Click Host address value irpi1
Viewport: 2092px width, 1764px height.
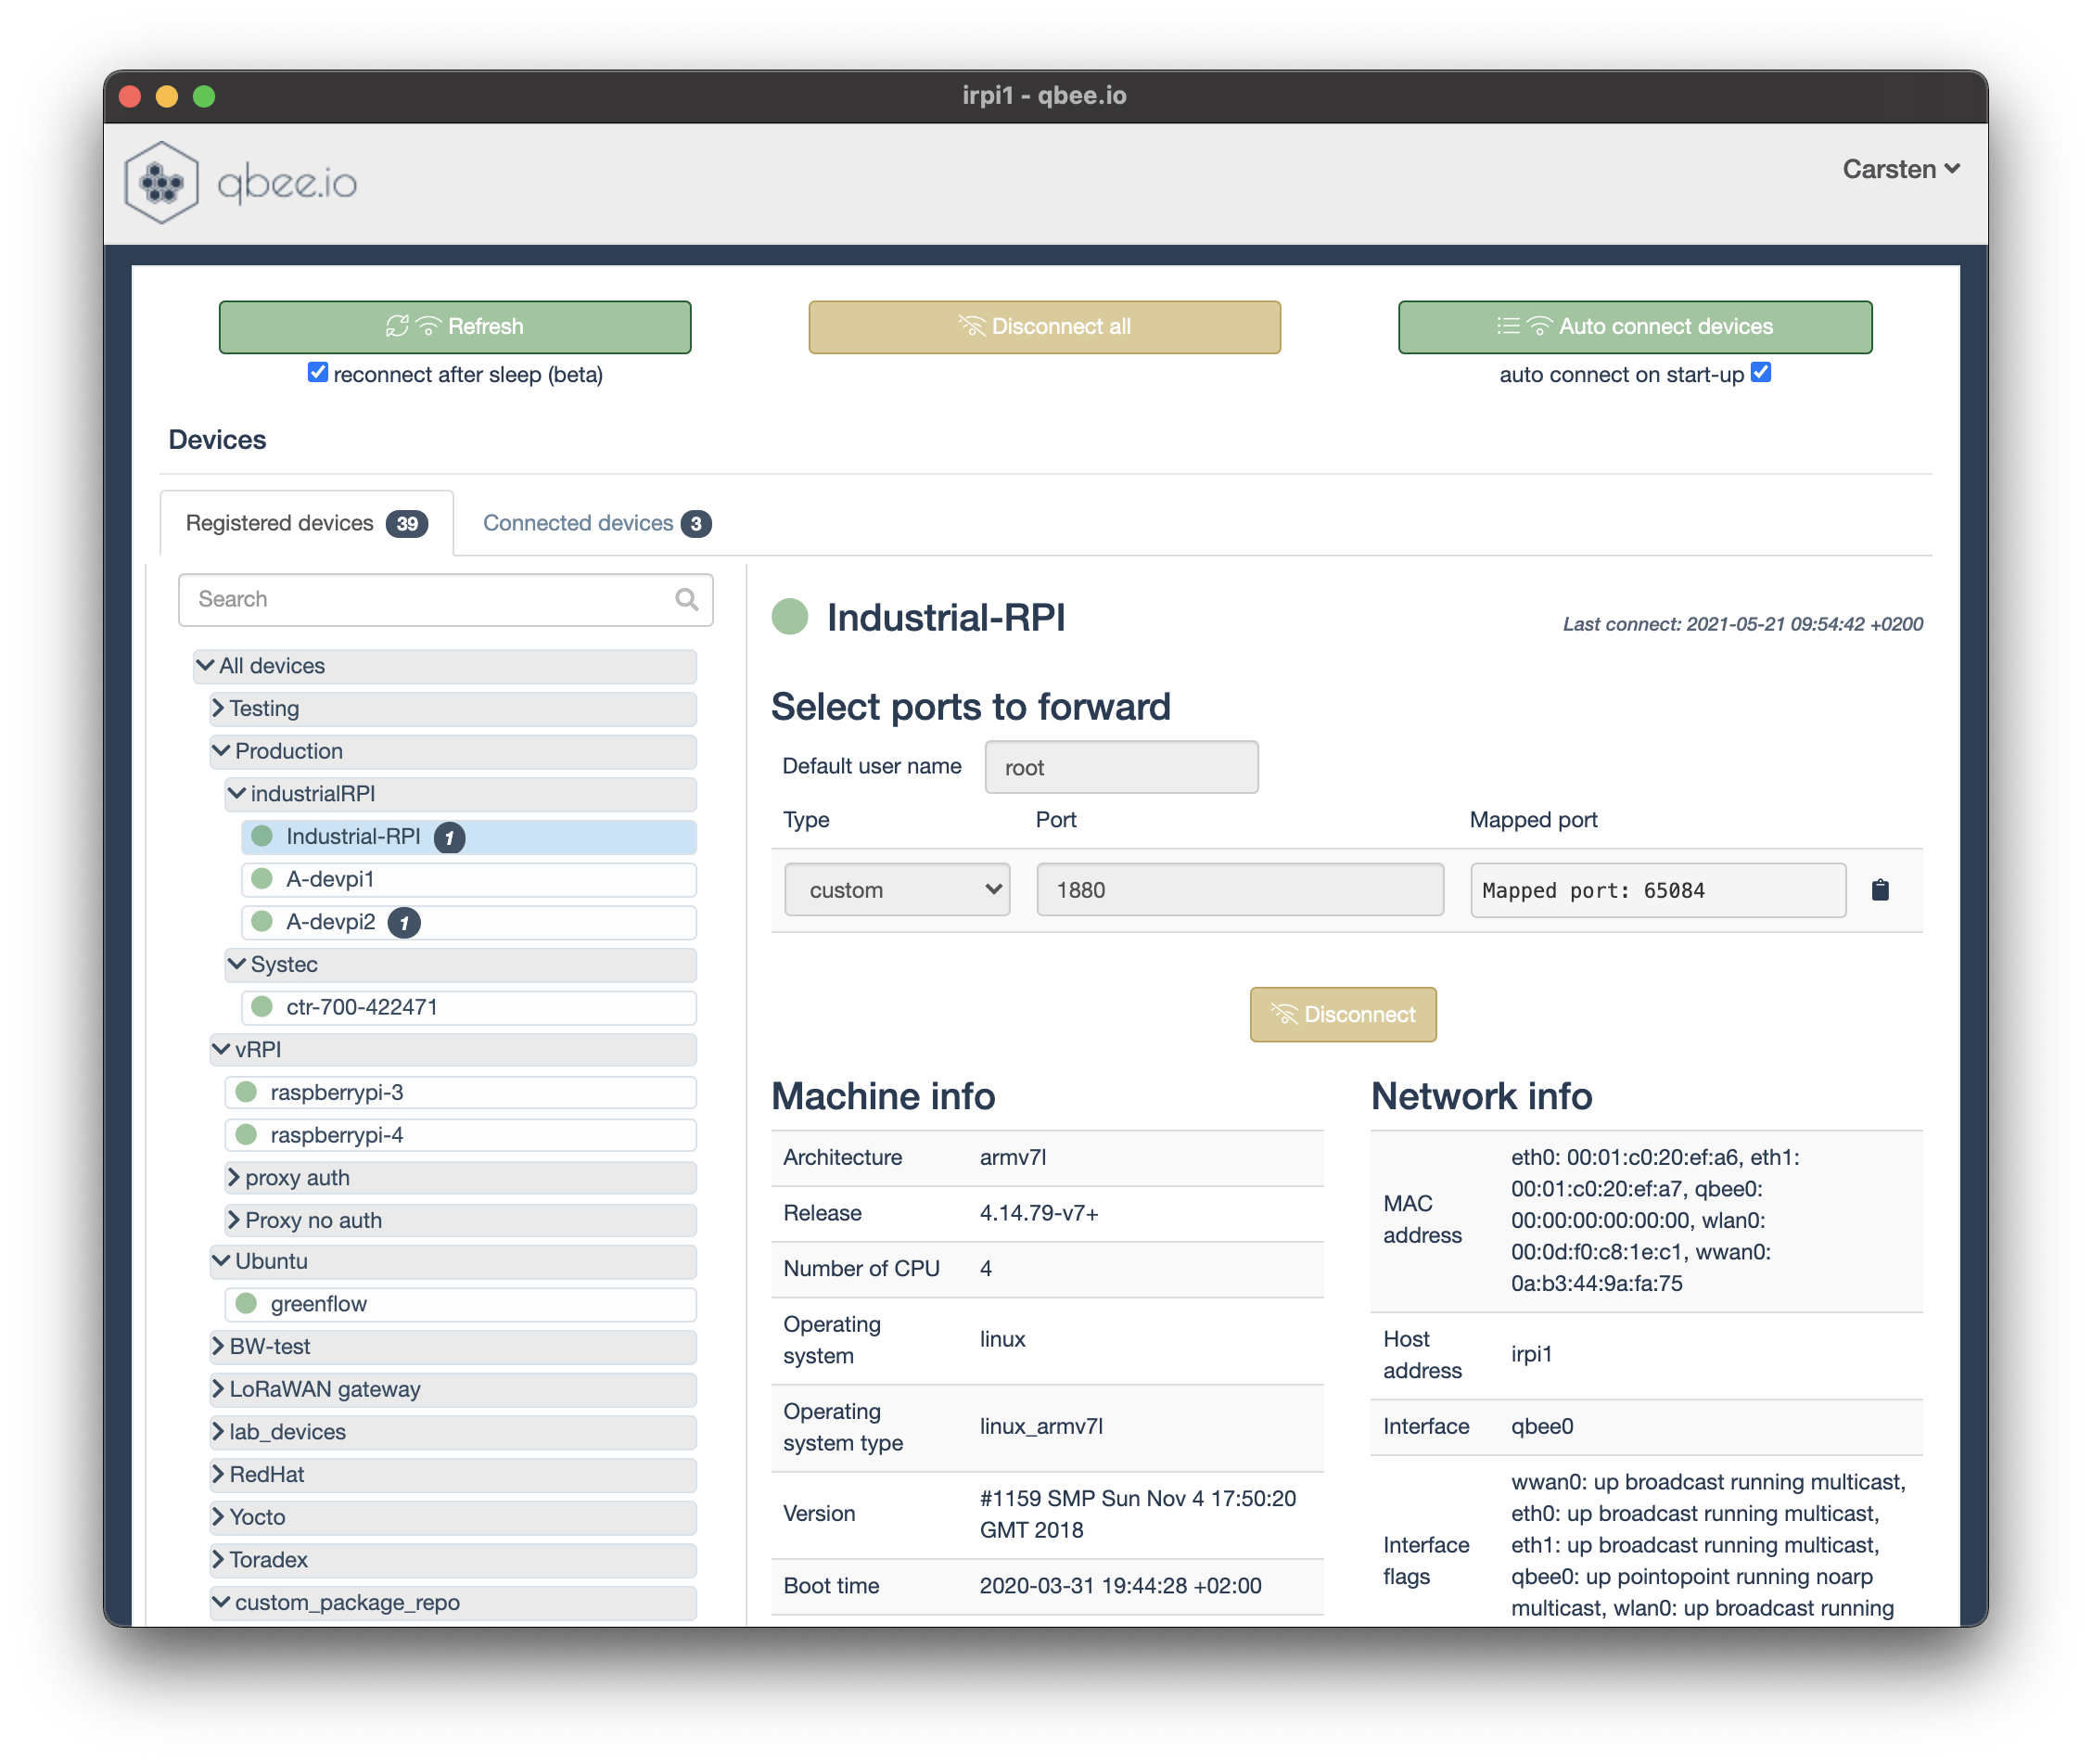pos(1531,1354)
